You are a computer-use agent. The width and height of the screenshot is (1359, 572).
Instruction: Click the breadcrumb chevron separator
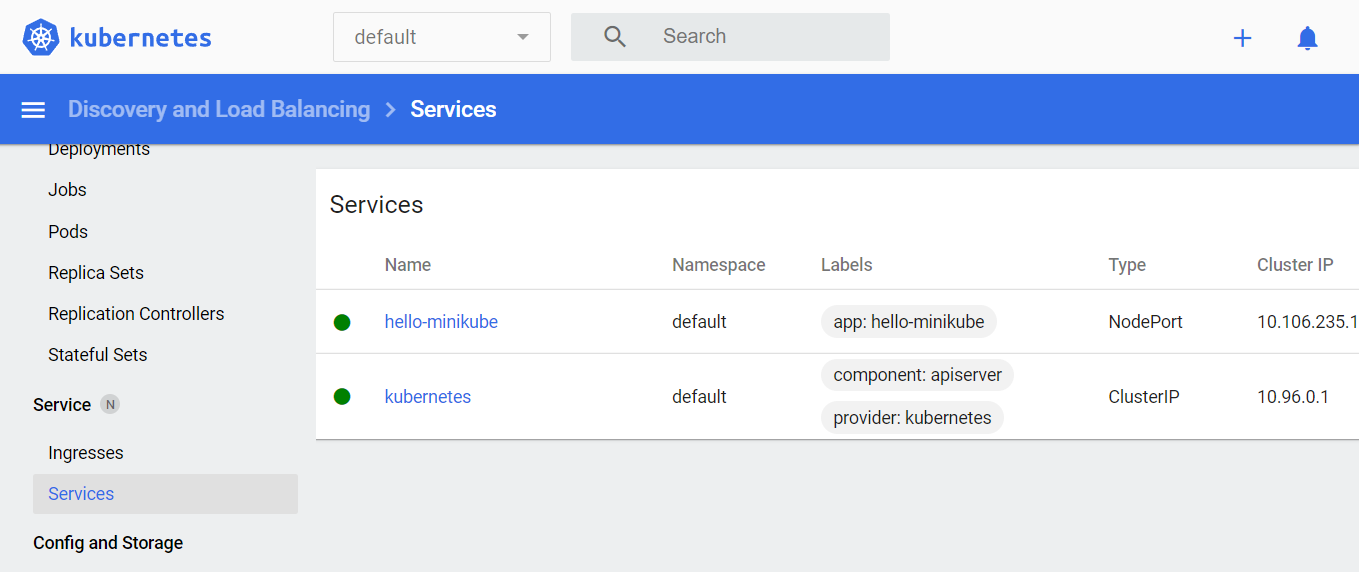pos(391,110)
